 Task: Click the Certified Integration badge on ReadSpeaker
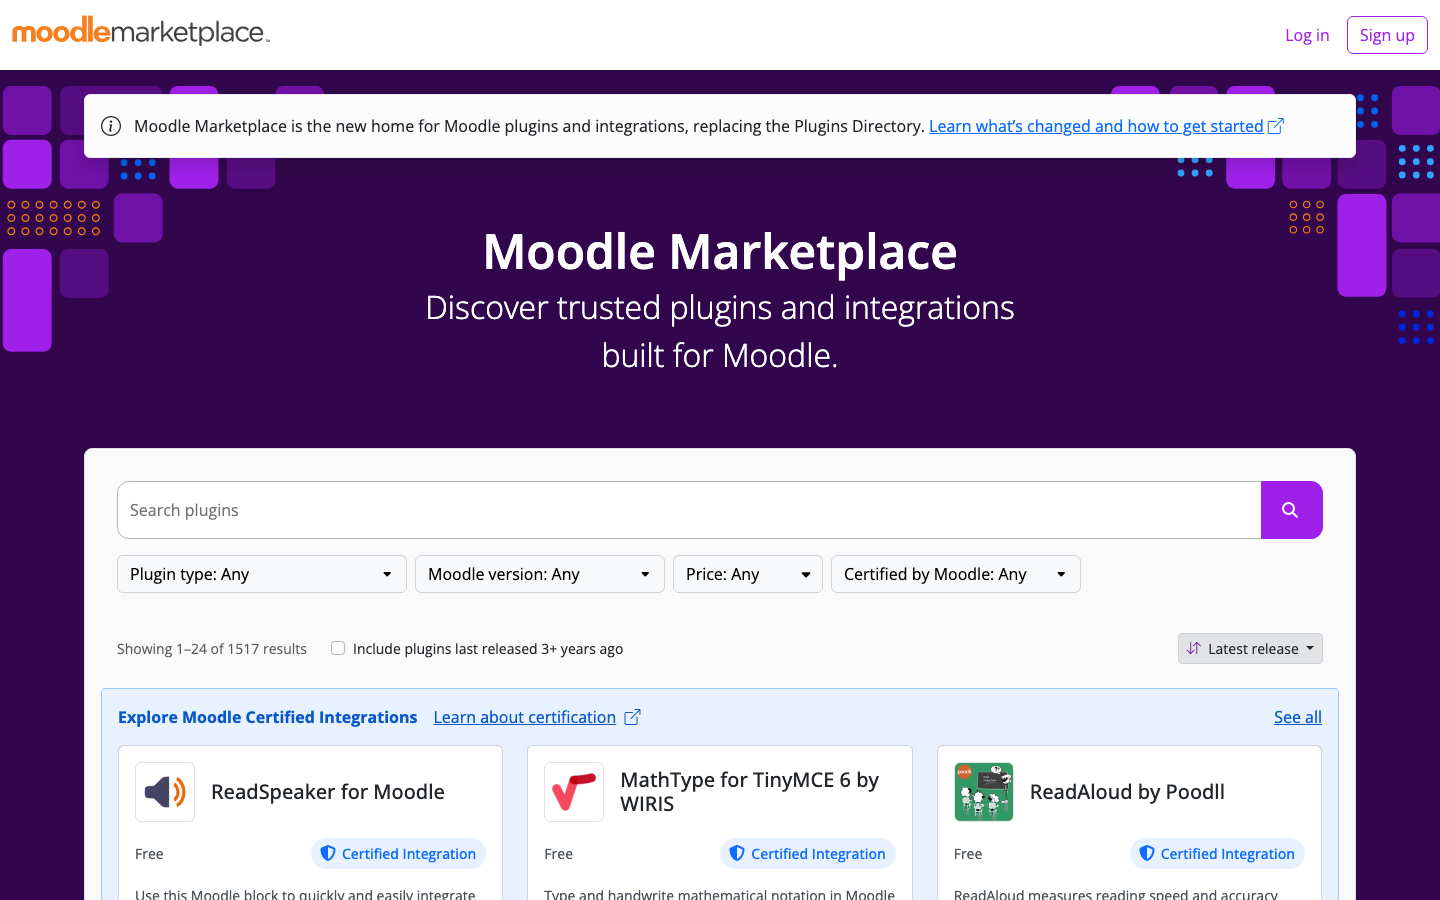(x=398, y=853)
